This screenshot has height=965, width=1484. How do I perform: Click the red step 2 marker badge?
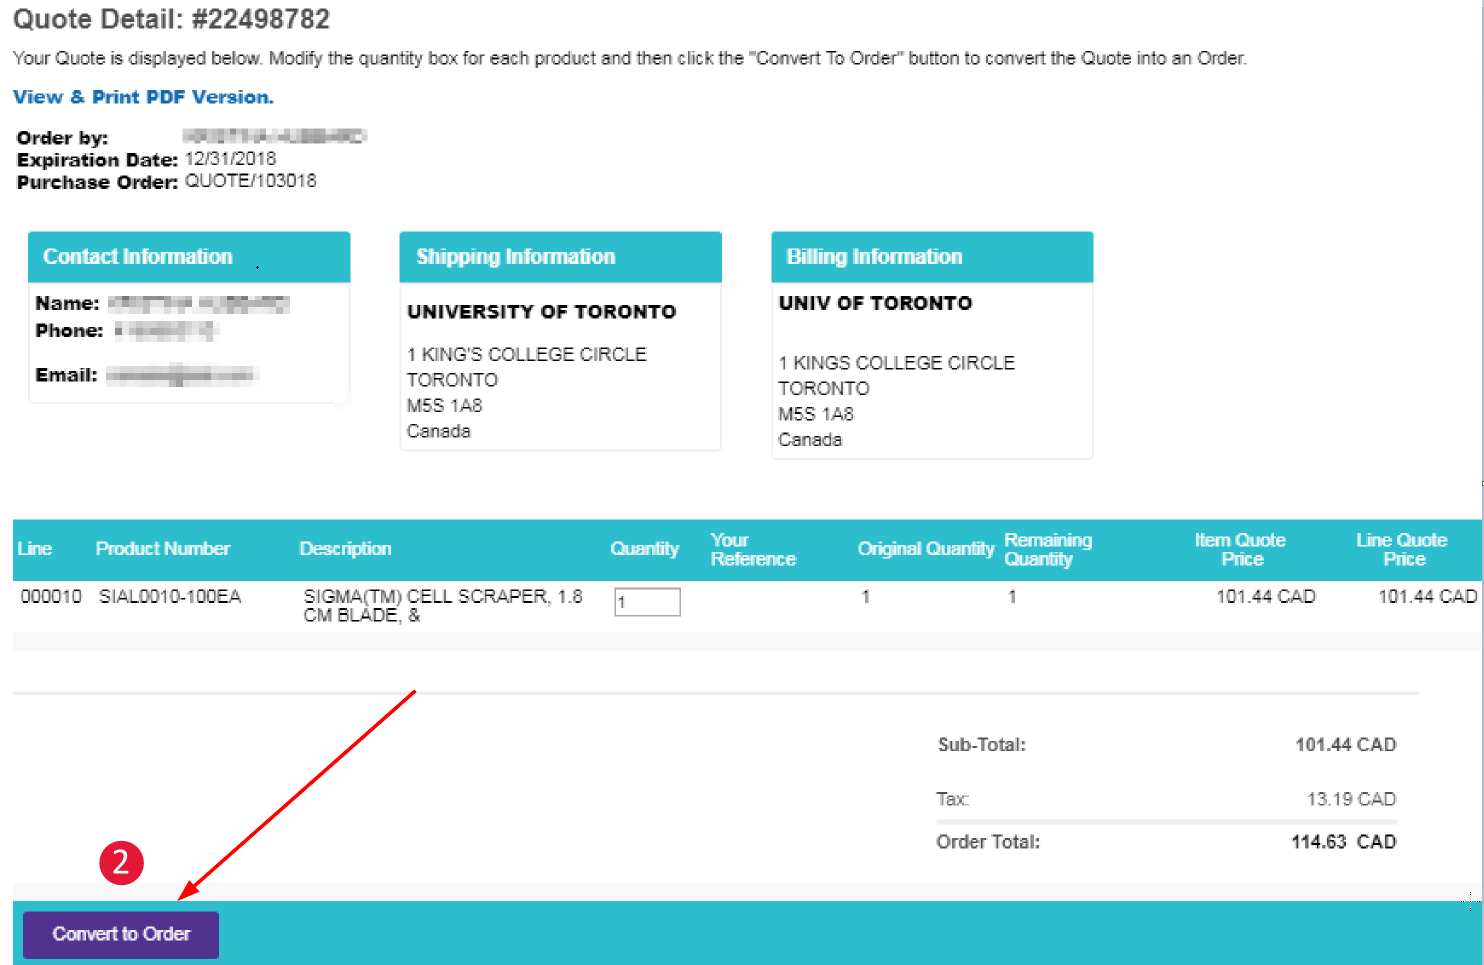(x=121, y=862)
